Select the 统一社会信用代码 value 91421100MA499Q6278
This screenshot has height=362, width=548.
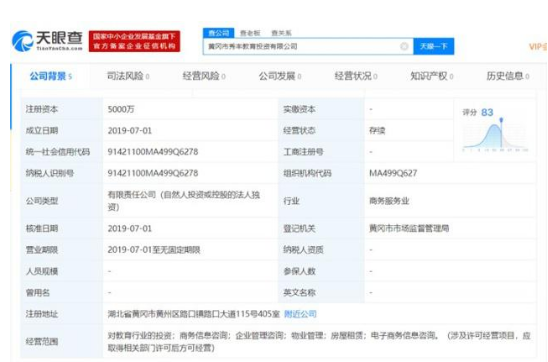153,152
